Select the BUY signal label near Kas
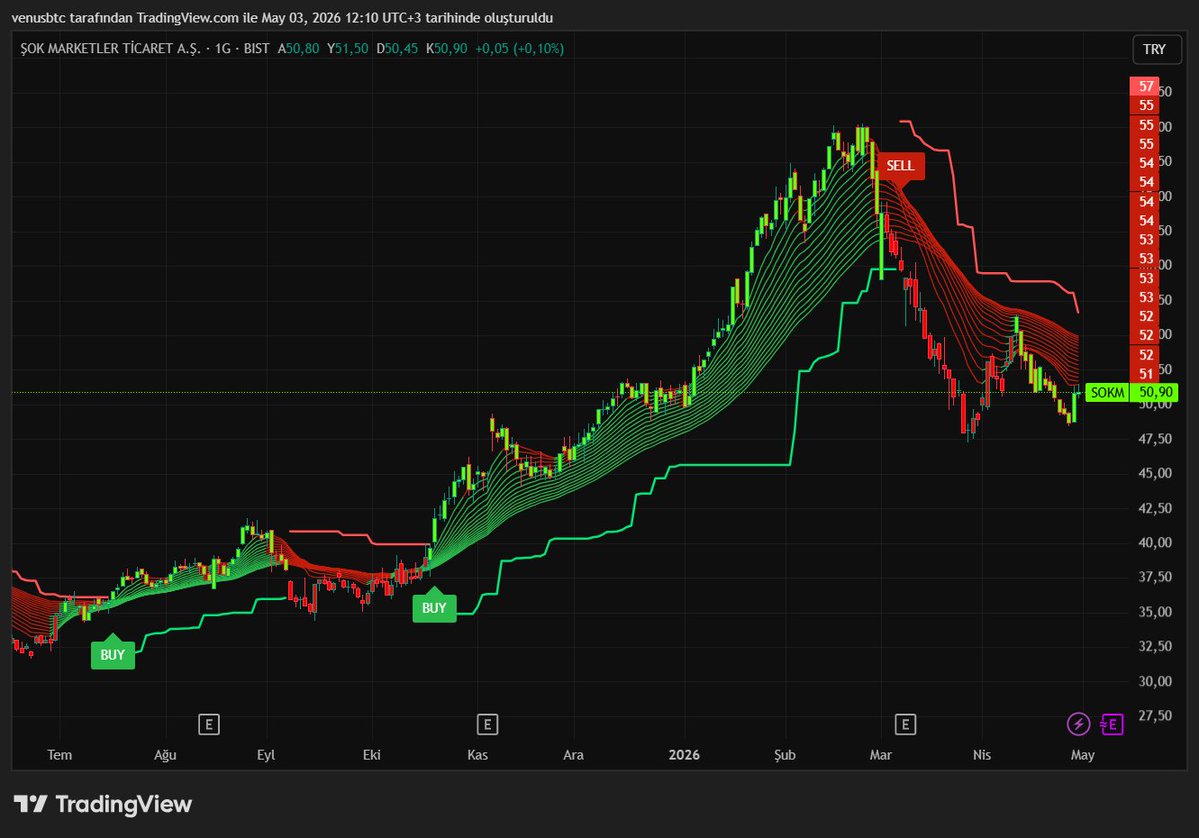Image resolution: width=1199 pixels, height=838 pixels. click(434, 607)
